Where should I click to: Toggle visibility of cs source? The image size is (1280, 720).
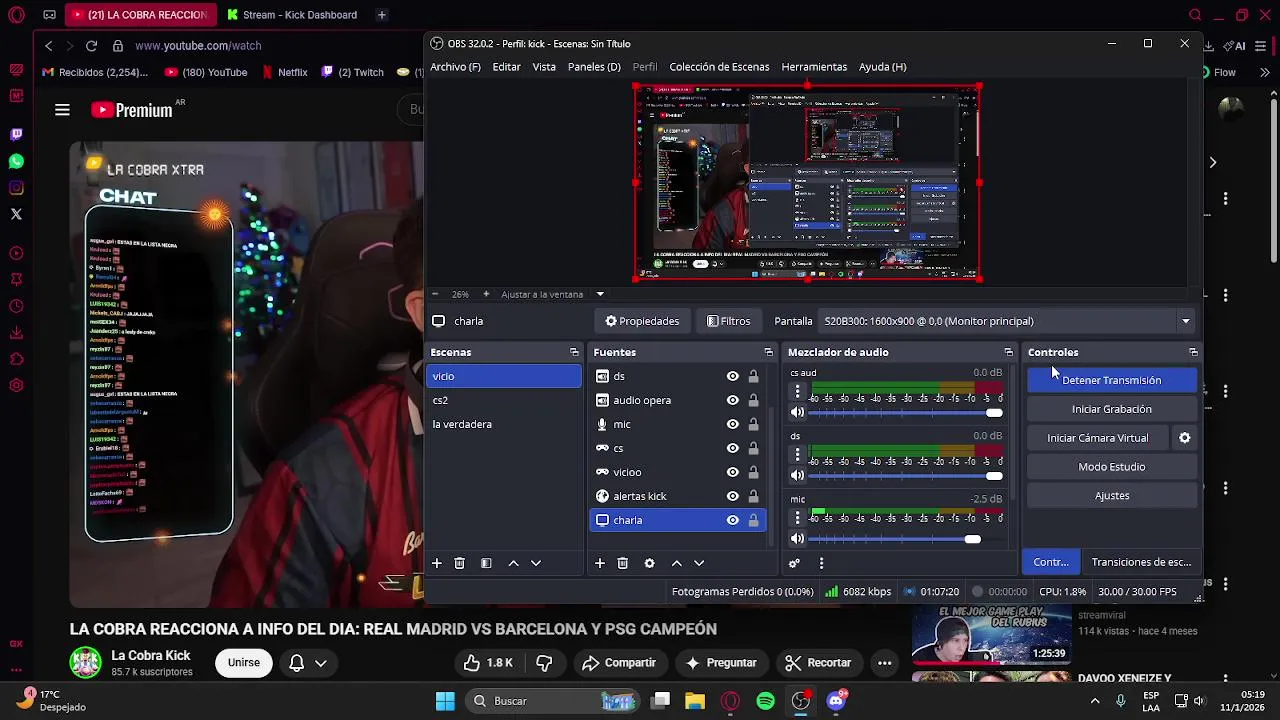tap(732, 448)
